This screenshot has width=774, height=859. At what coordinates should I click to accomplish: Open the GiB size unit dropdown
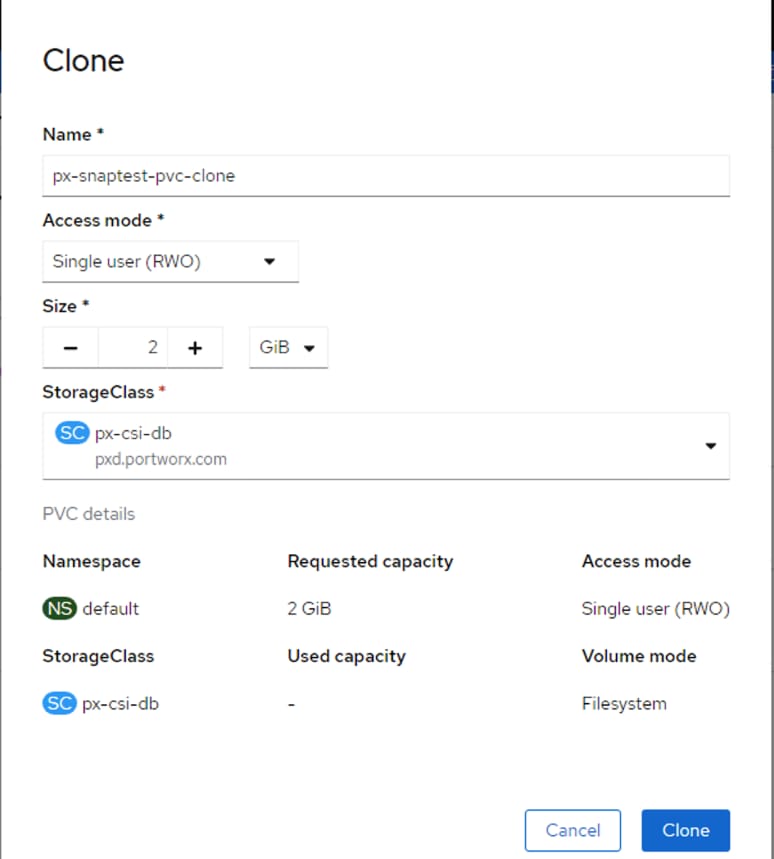pos(288,348)
